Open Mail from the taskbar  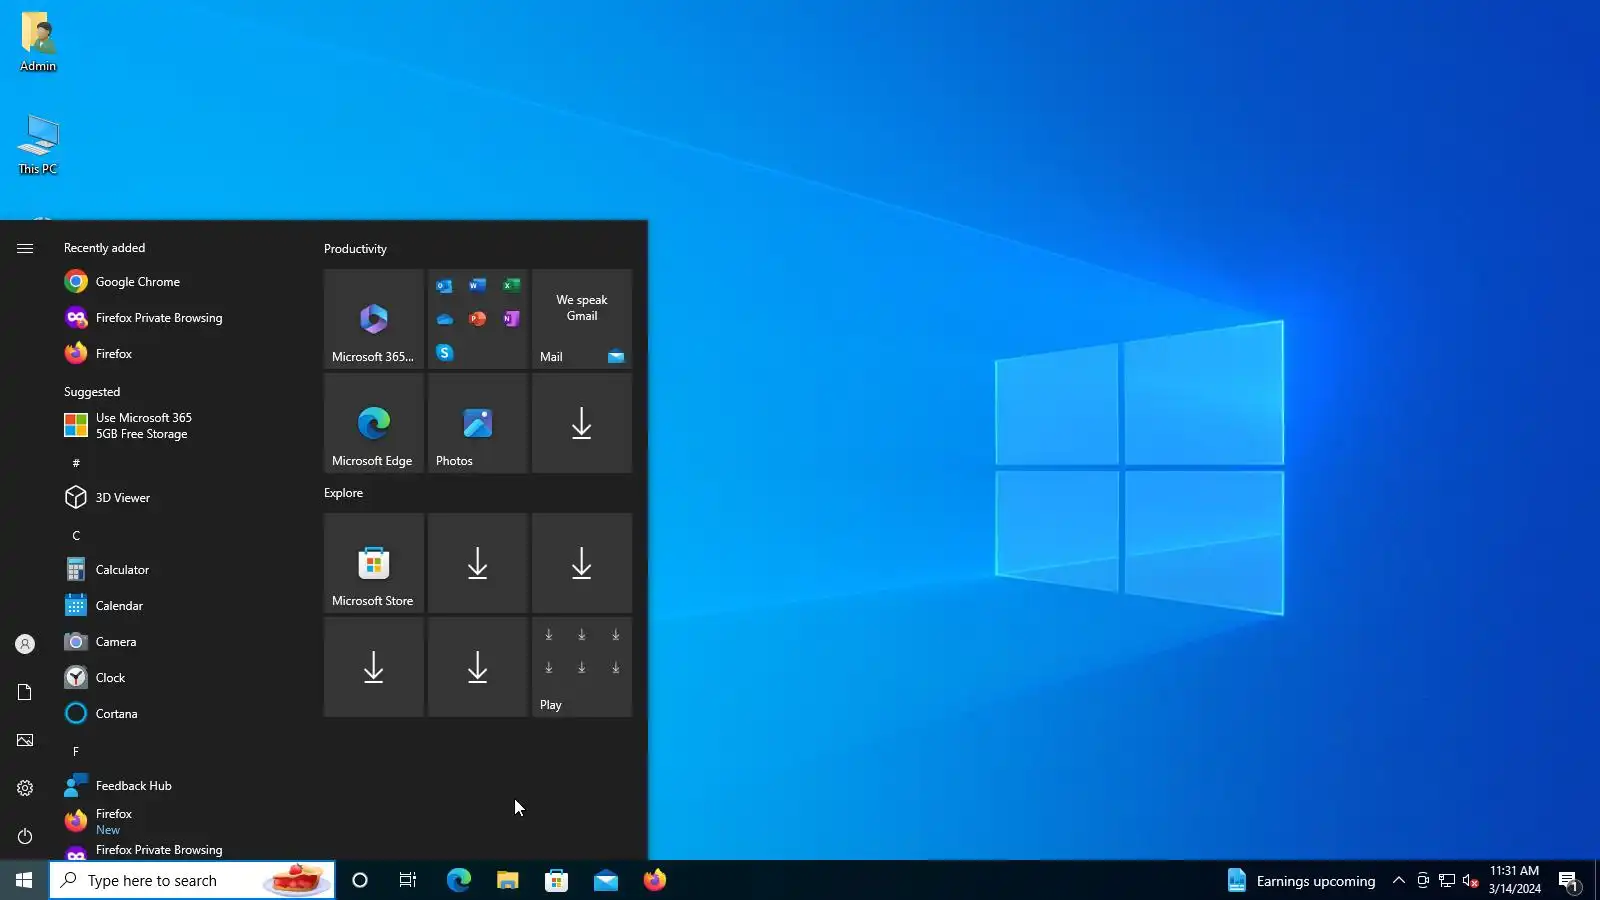click(605, 880)
